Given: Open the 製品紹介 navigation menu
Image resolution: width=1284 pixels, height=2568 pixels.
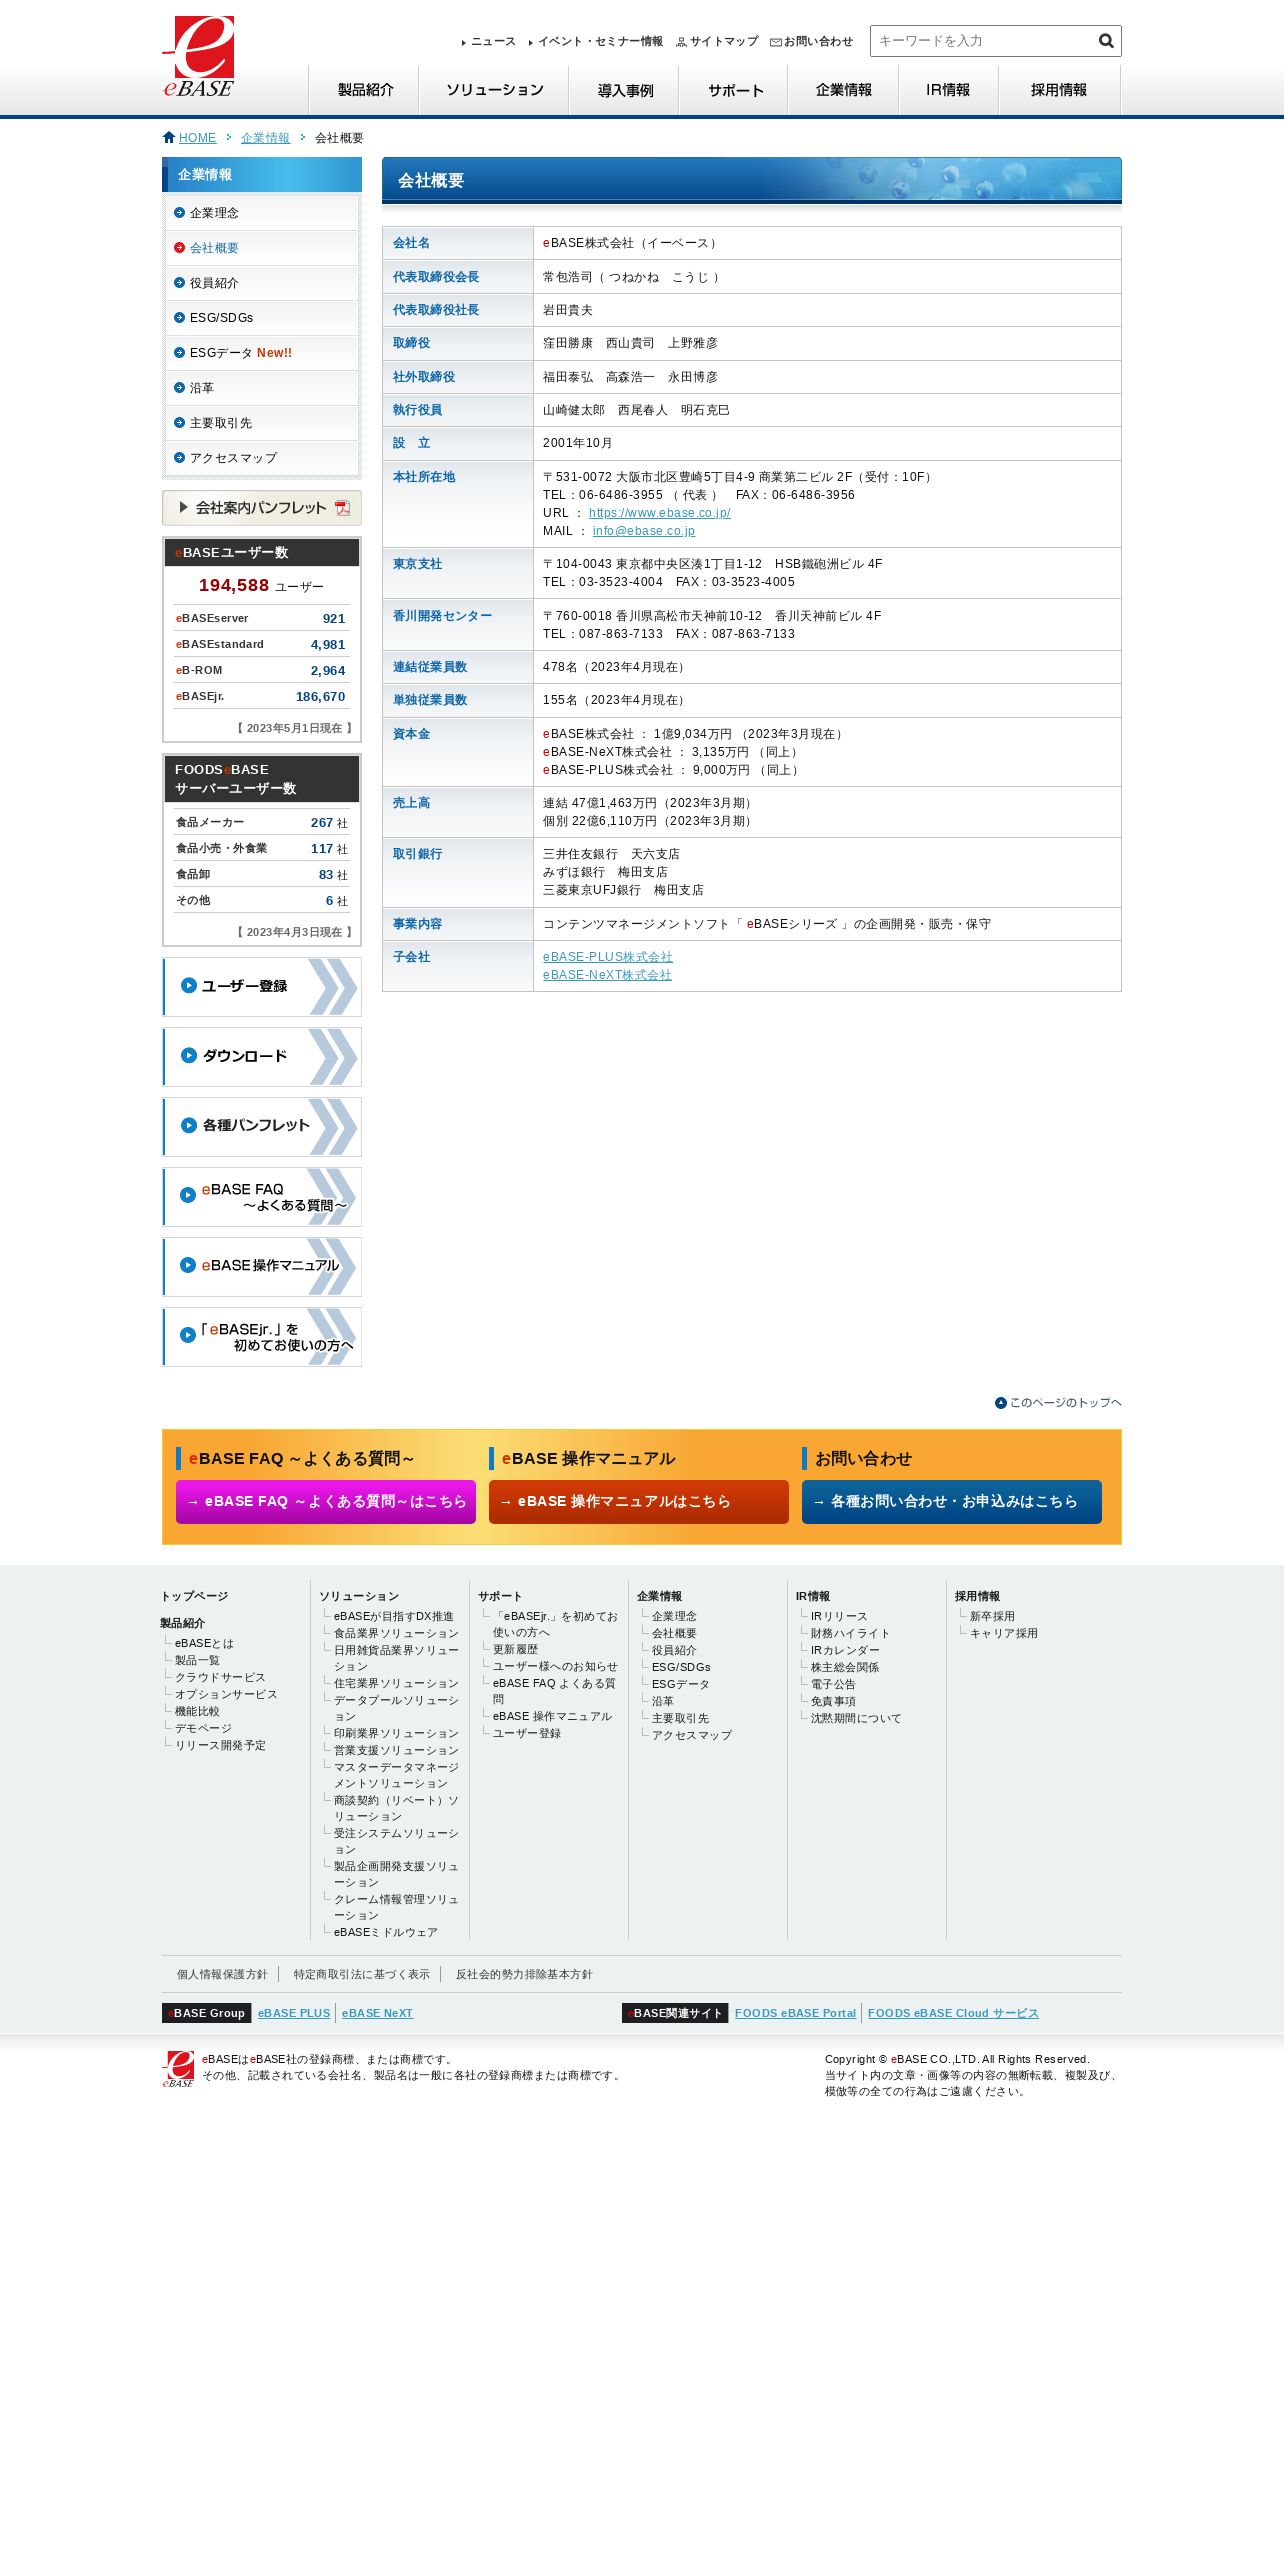Looking at the screenshot, I should 364,90.
